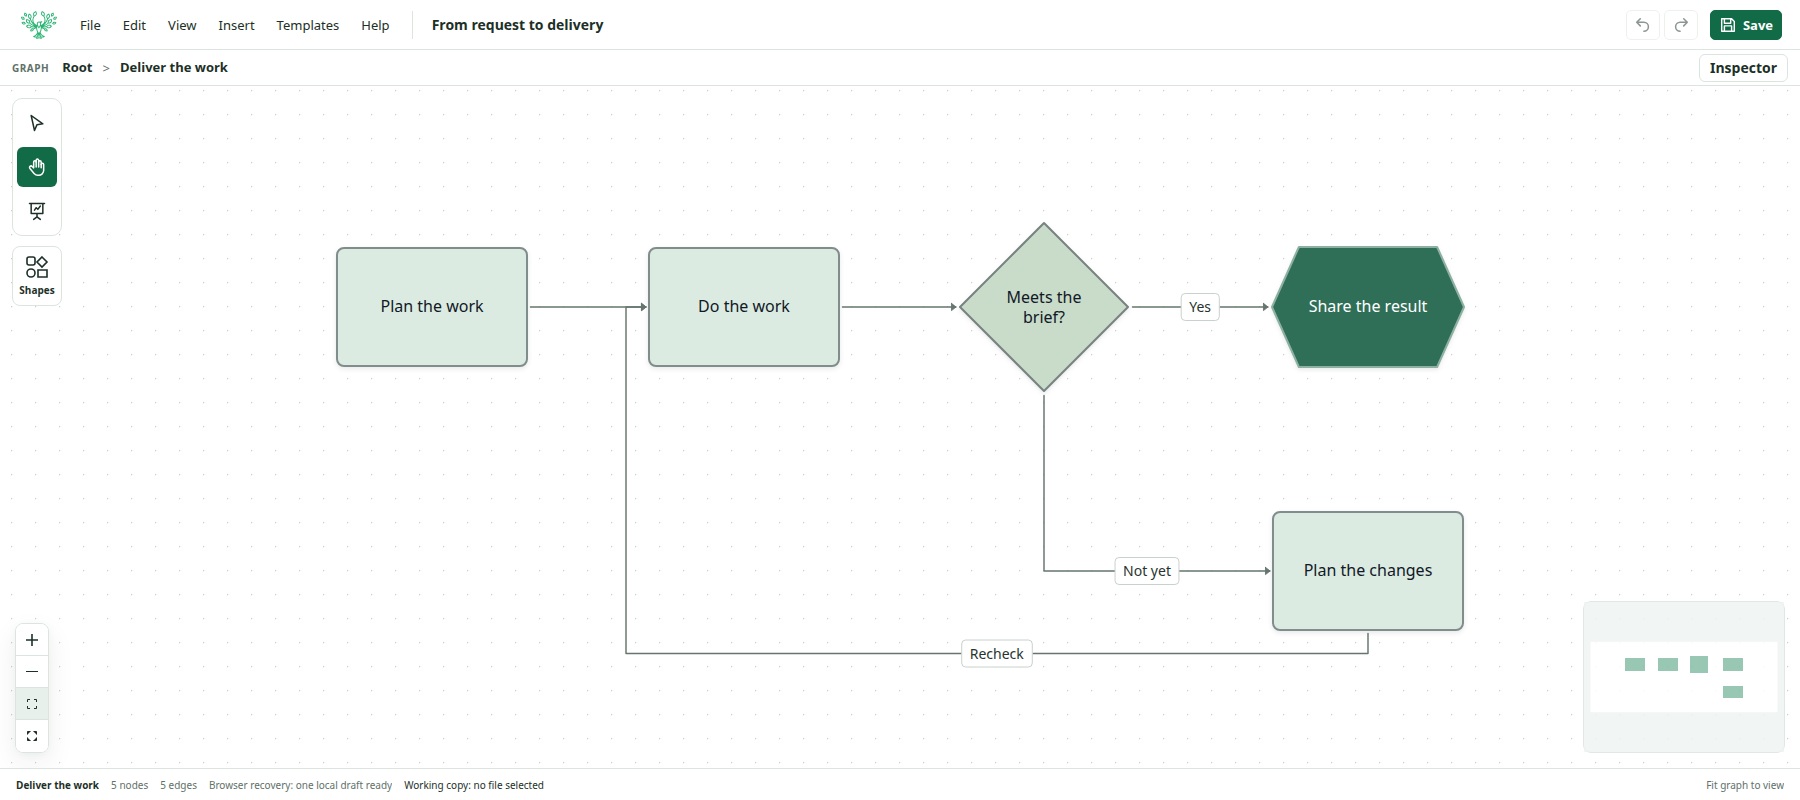Screen dimensions: 1800x800
Task: Select the Share the result hexagon node
Action: [1368, 307]
